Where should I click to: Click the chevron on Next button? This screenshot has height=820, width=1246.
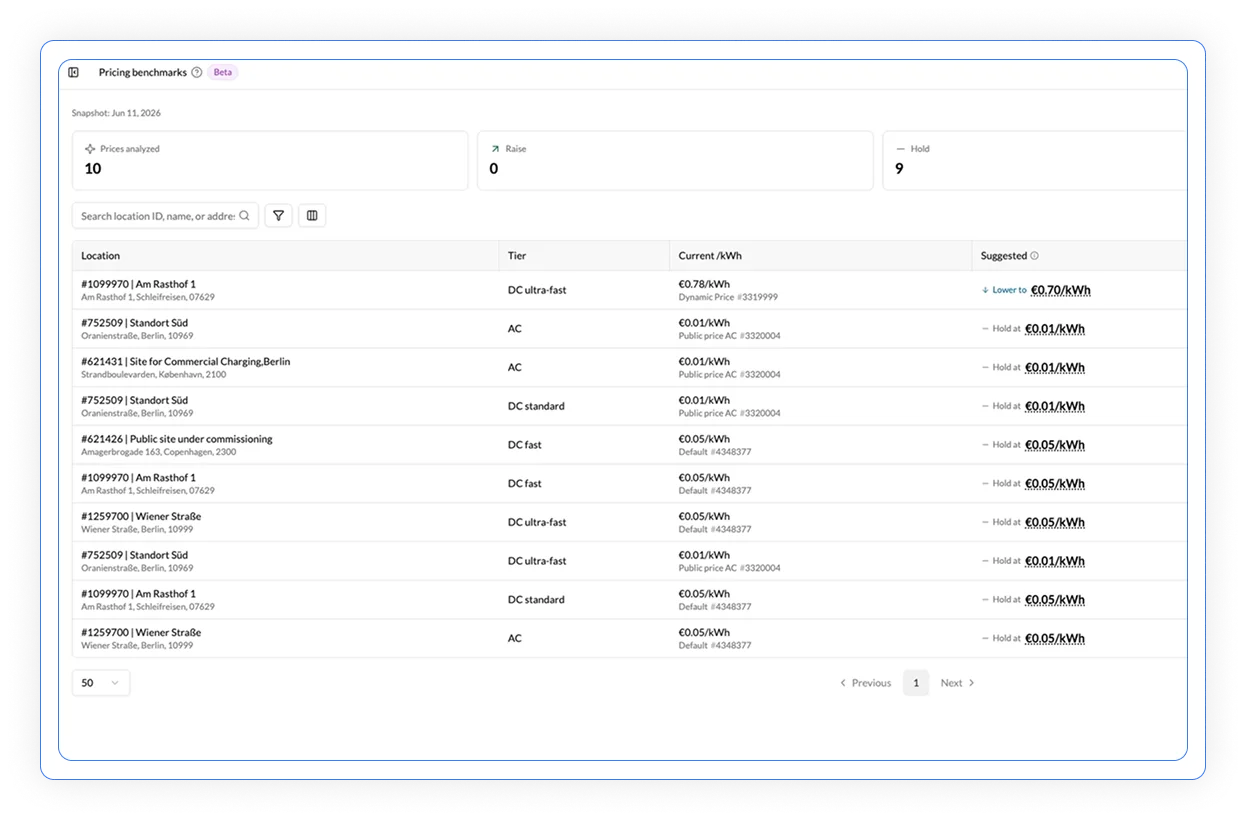pyautogui.click(x=971, y=683)
